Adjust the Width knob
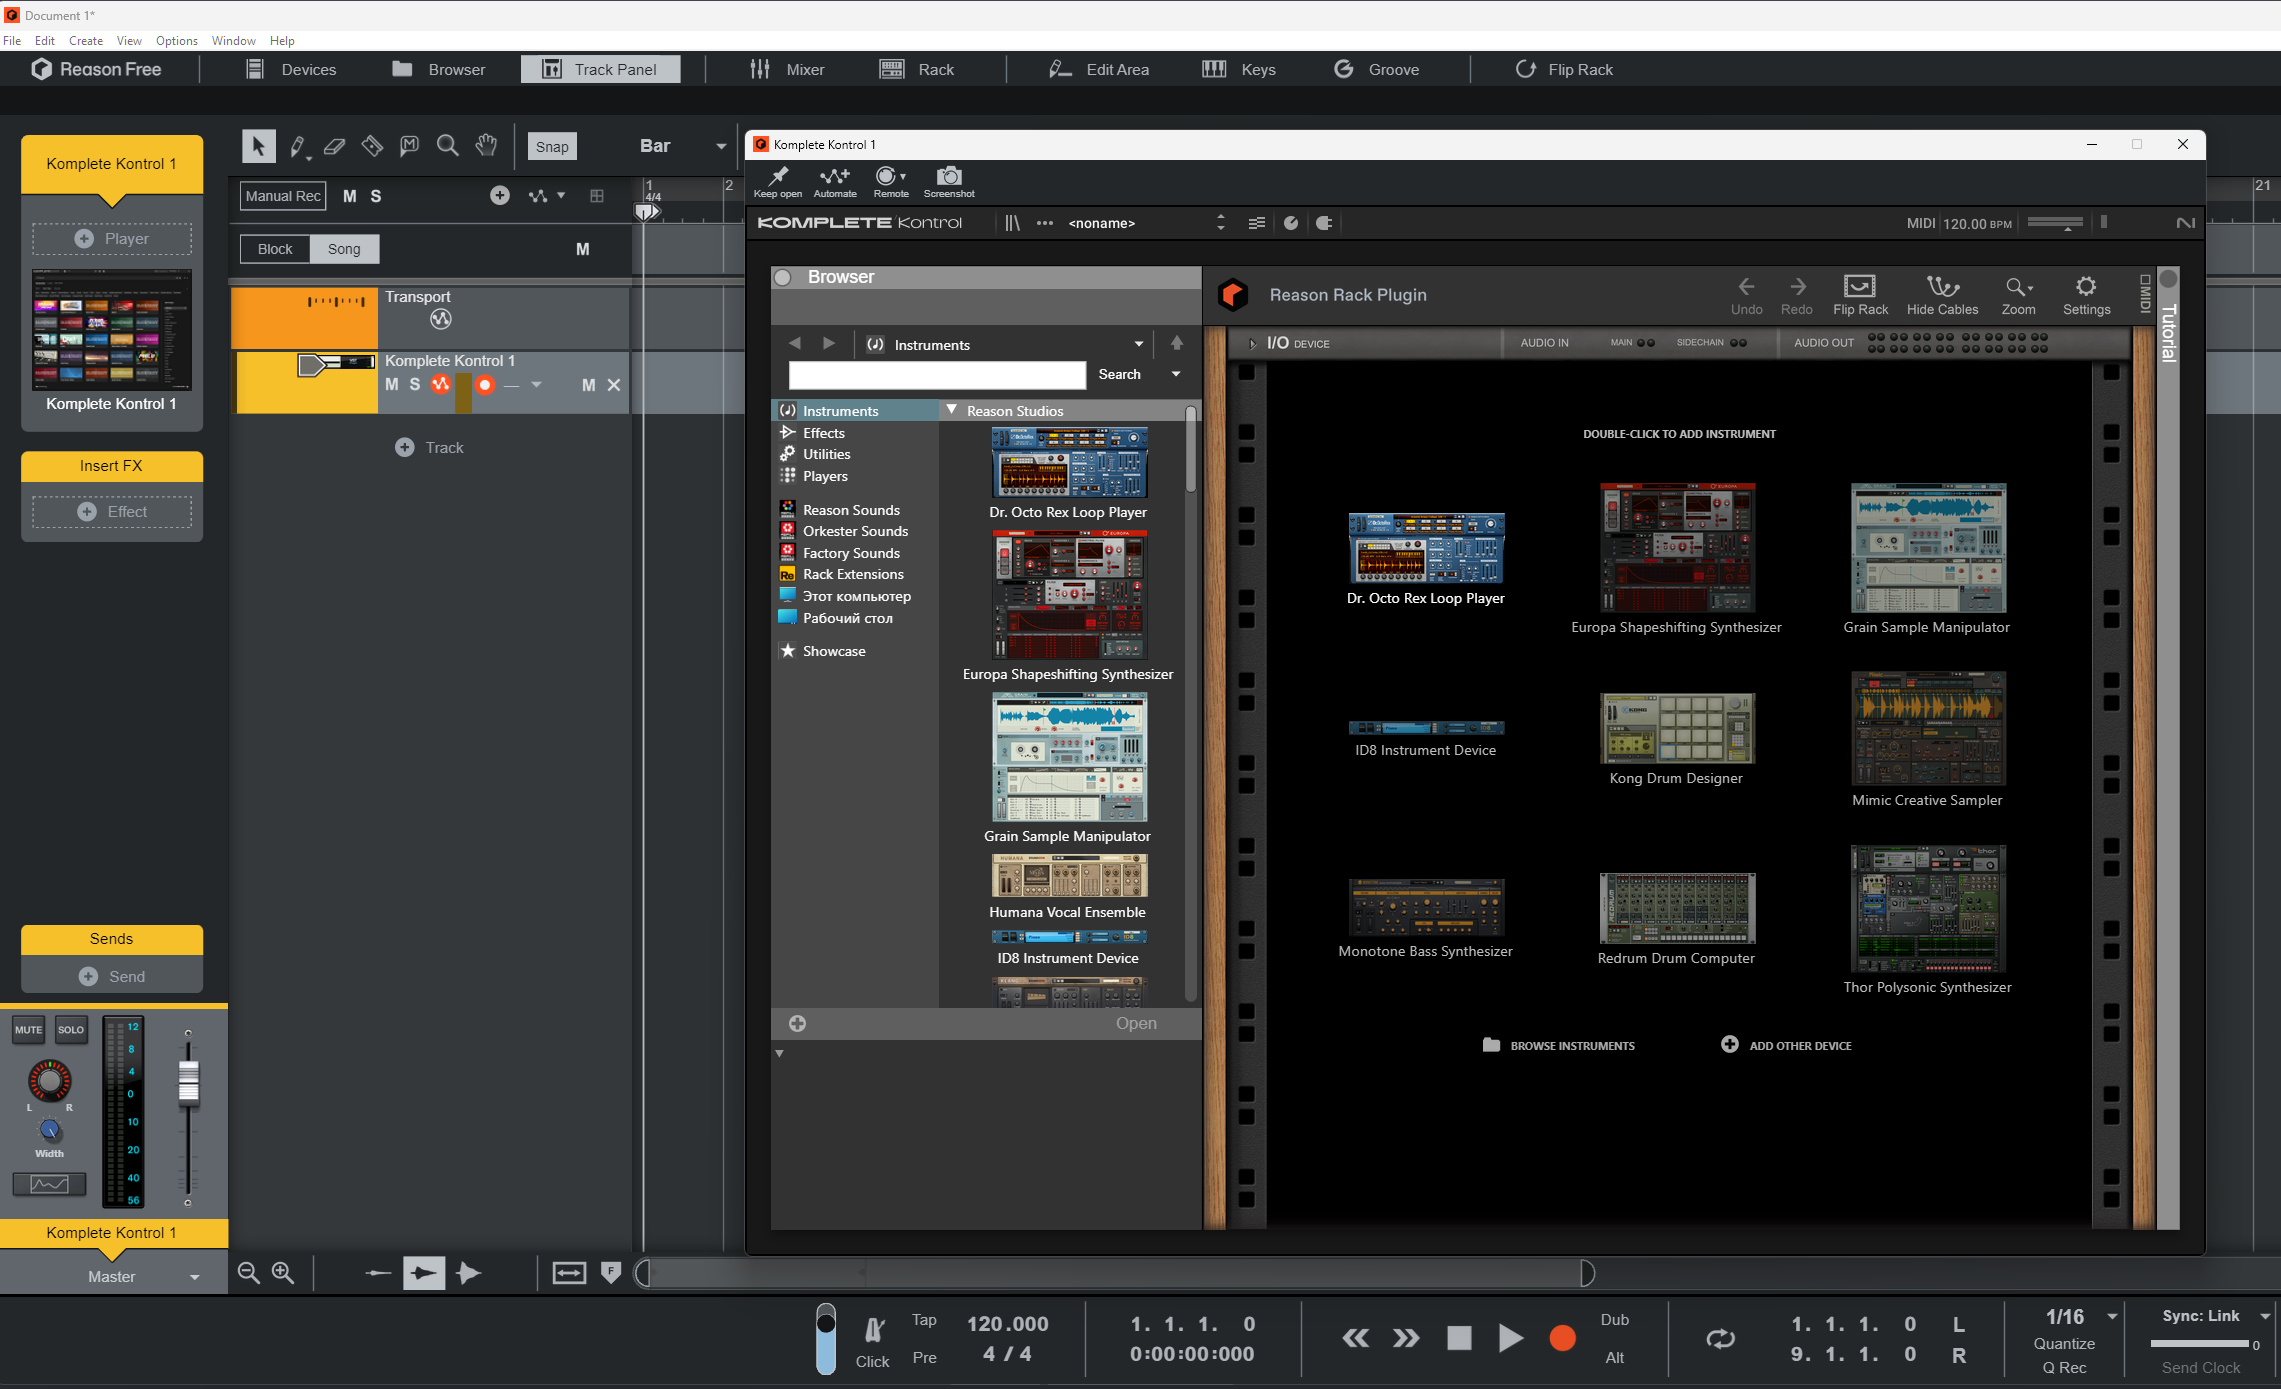 (x=50, y=1131)
